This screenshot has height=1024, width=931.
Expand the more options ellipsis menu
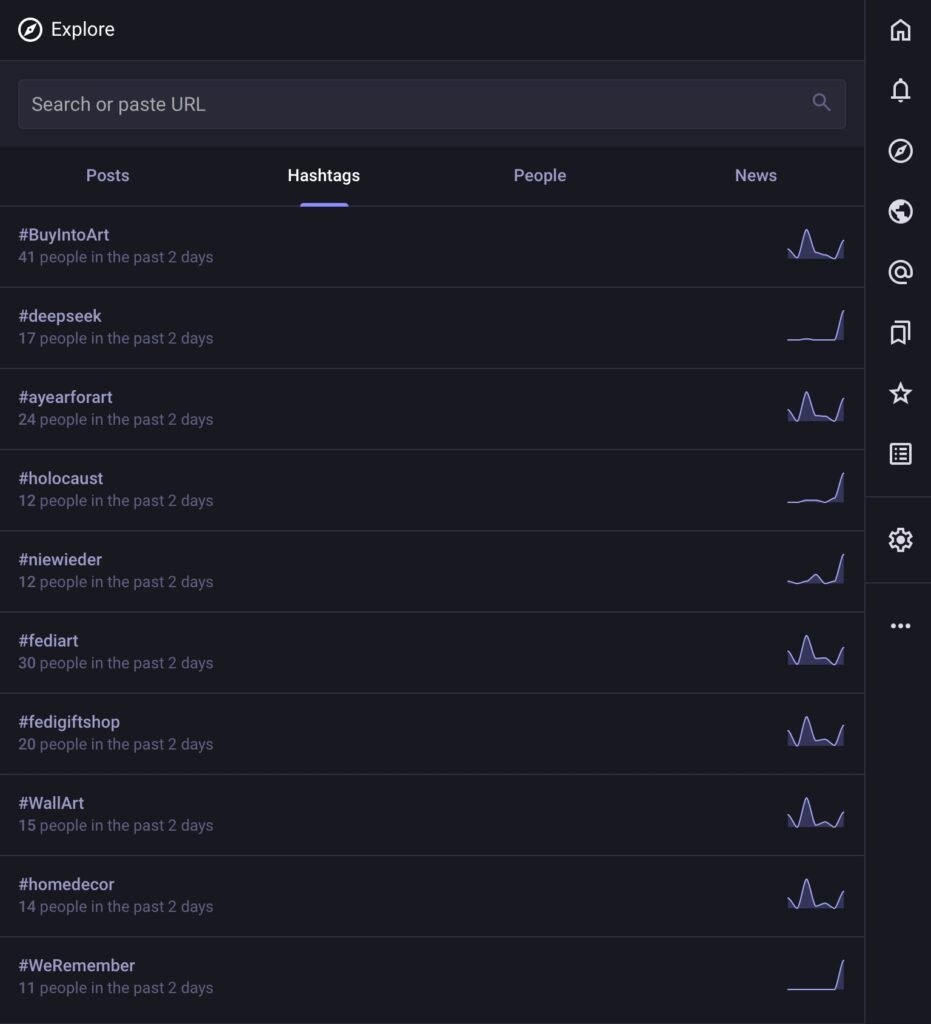click(x=900, y=626)
